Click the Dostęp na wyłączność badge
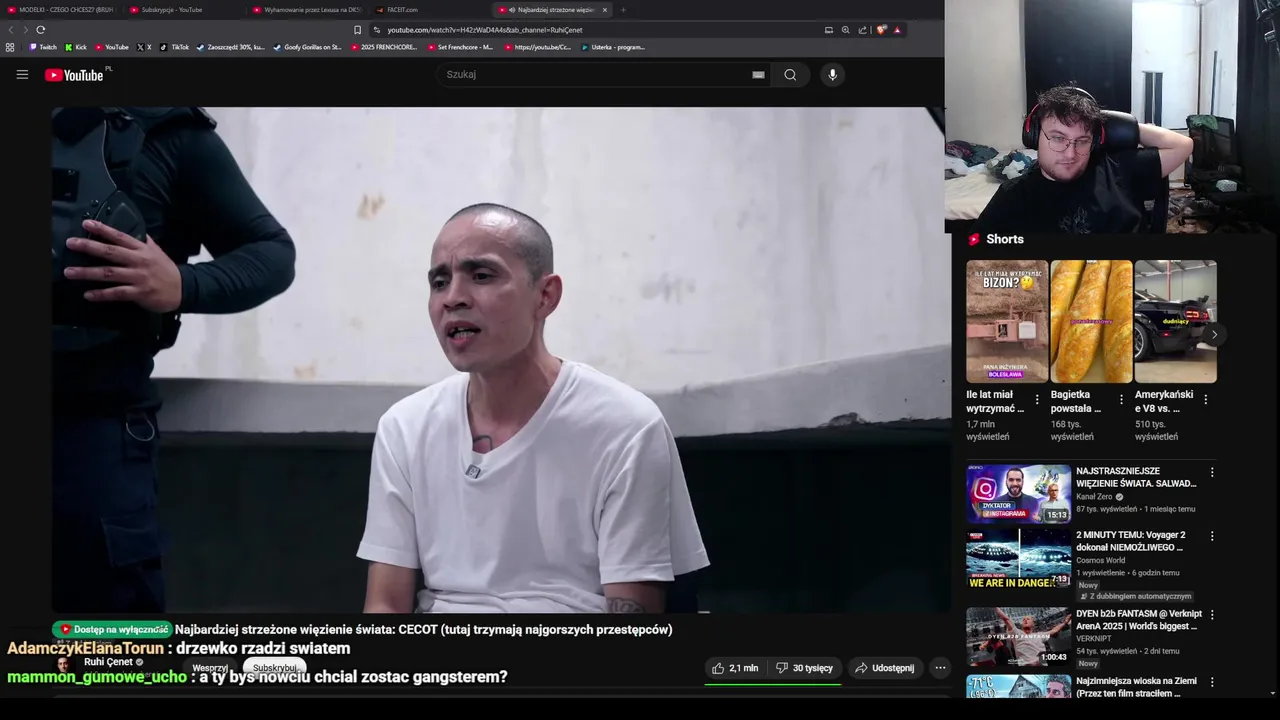Viewport: 1280px width, 720px height. click(x=113, y=630)
